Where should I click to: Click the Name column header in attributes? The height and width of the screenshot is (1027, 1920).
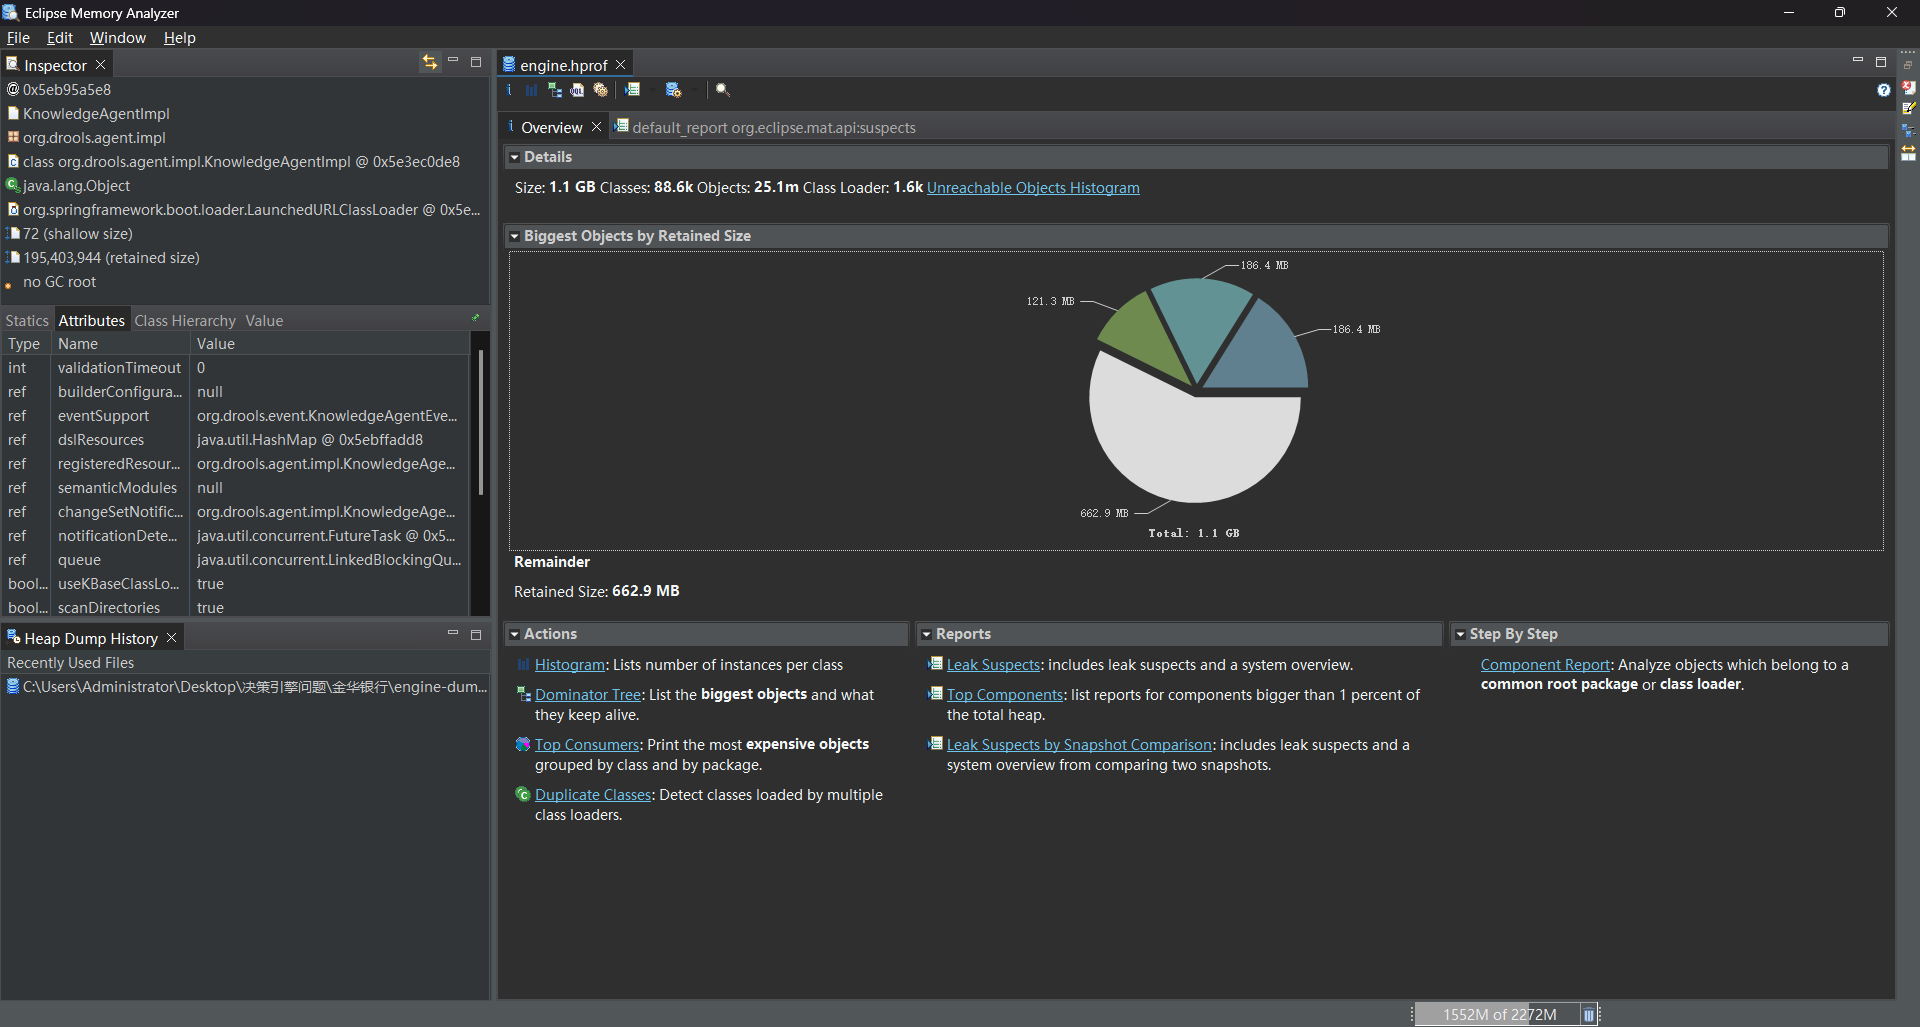click(x=120, y=344)
